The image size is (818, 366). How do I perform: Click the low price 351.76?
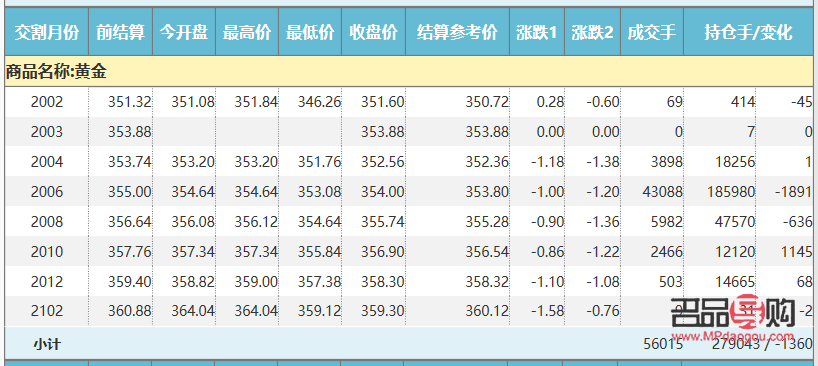pyautogui.click(x=320, y=162)
